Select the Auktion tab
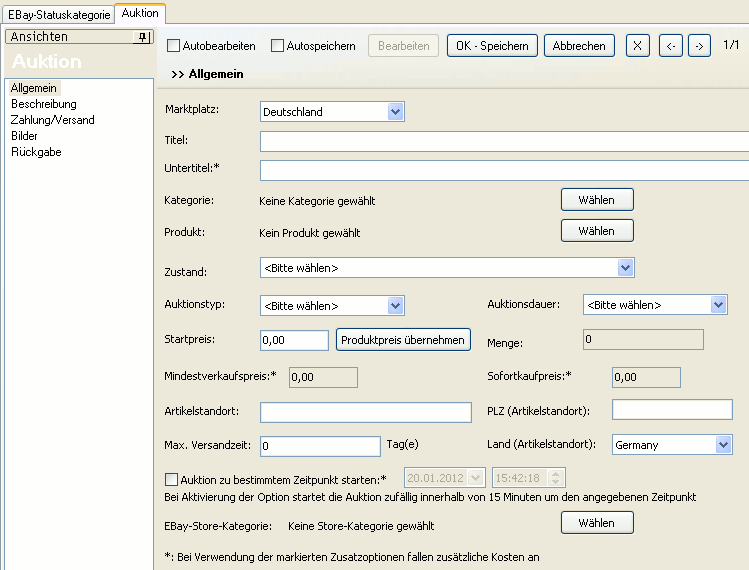Image resolution: width=749 pixels, height=570 pixels. click(x=140, y=13)
